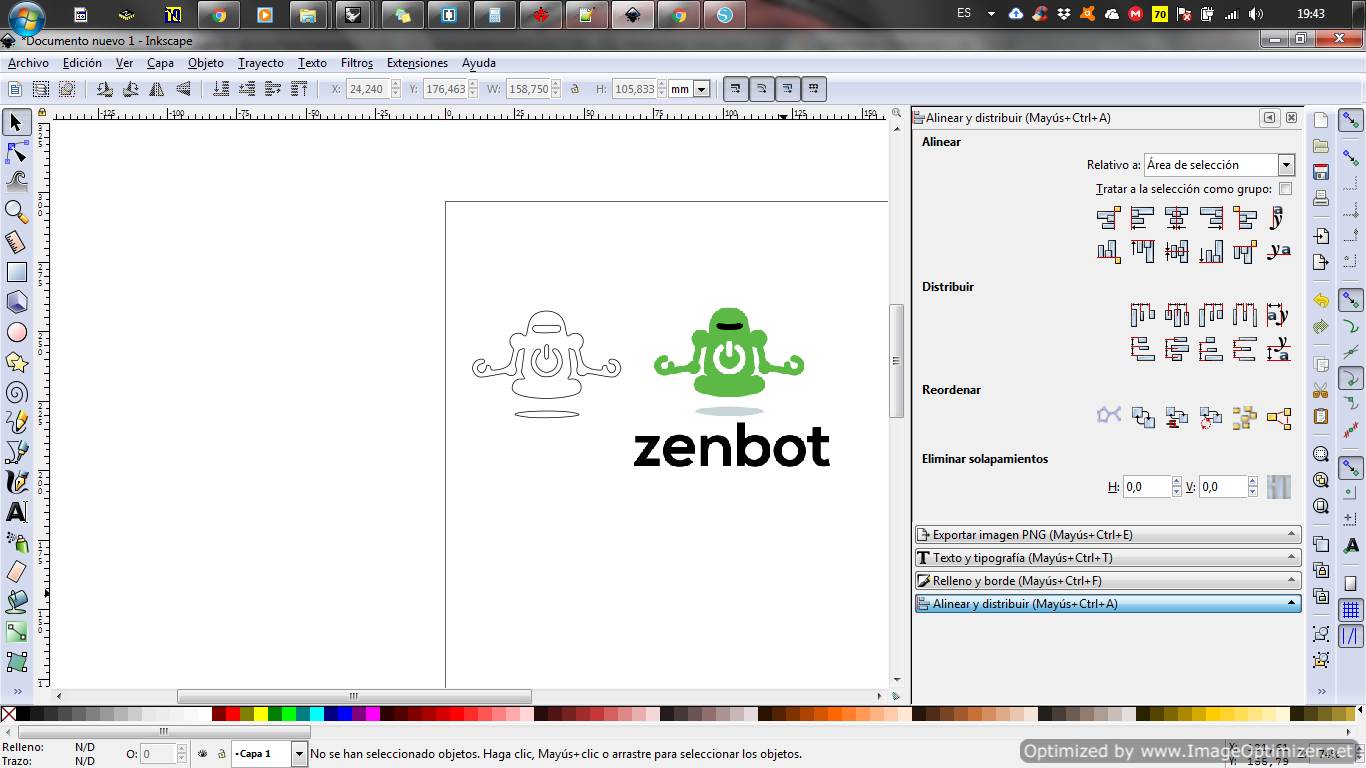This screenshot has width=1366, height=768.
Task: Select the Selector arrow tool
Action: point(16,122)
